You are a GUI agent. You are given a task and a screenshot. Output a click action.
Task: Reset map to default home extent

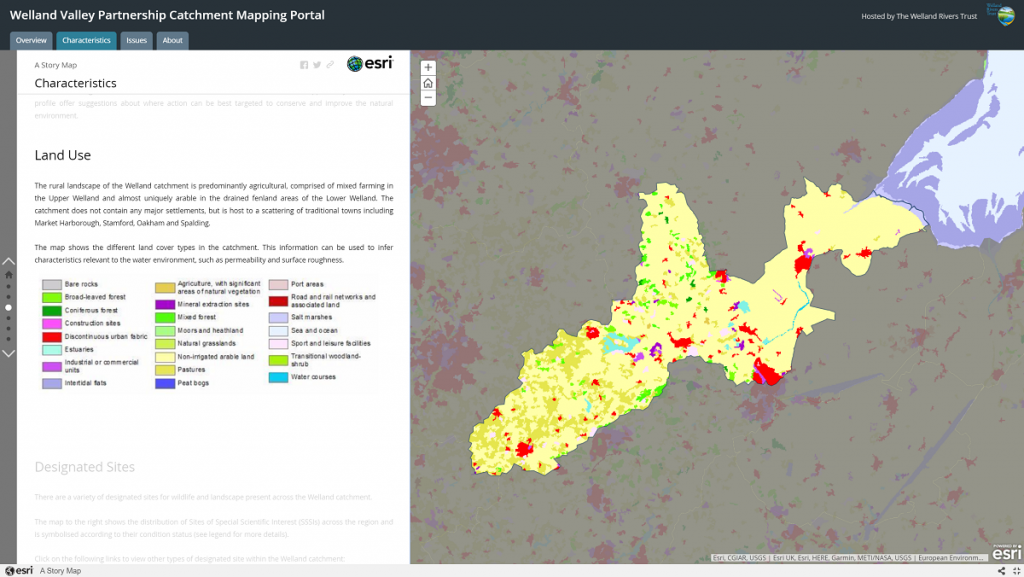[428, 83]
